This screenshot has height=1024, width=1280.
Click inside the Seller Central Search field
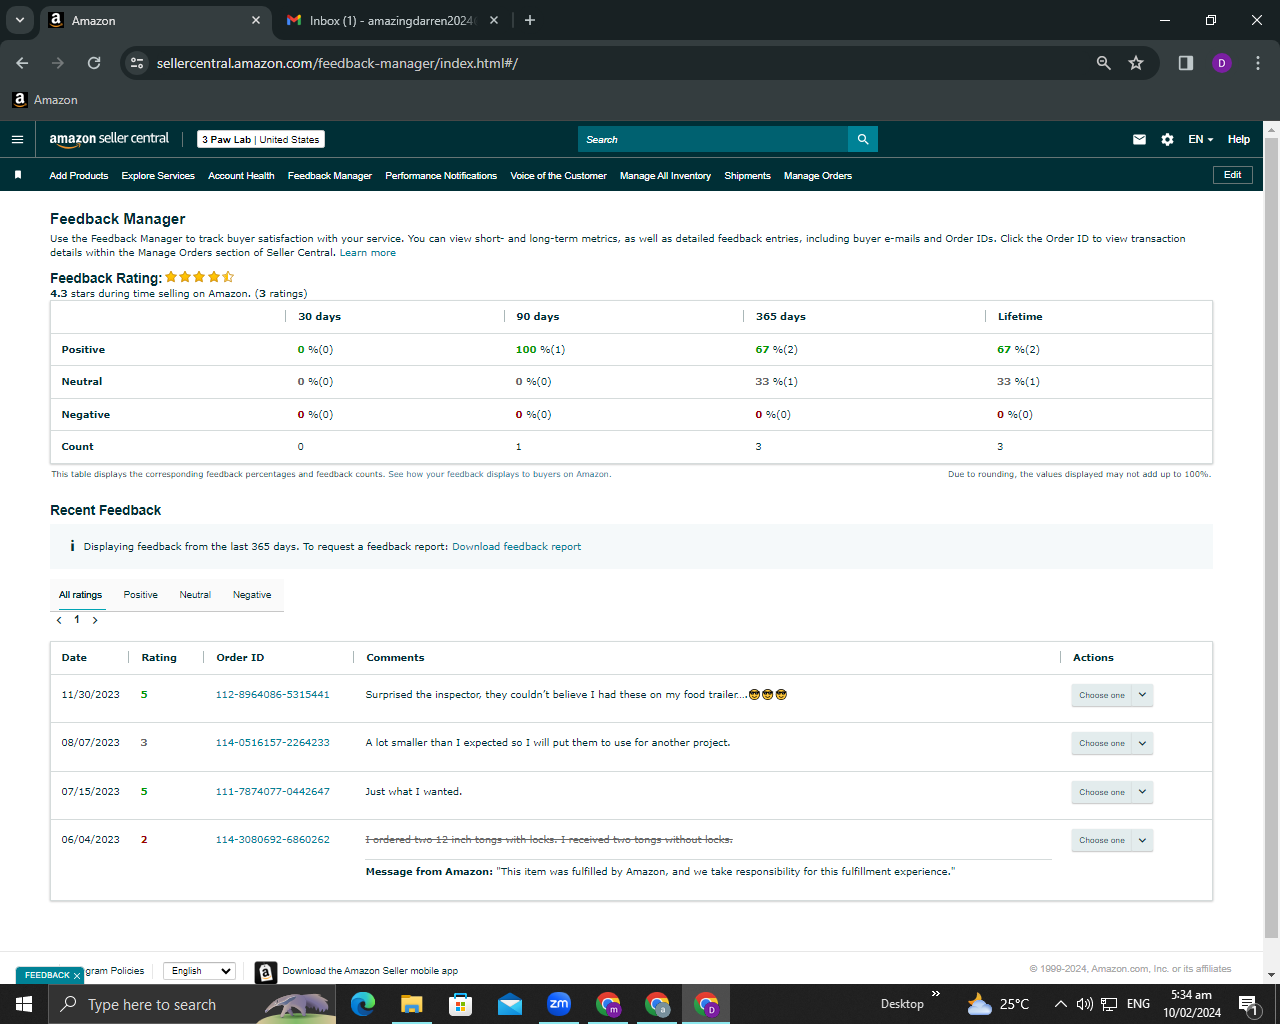[713, 139]
